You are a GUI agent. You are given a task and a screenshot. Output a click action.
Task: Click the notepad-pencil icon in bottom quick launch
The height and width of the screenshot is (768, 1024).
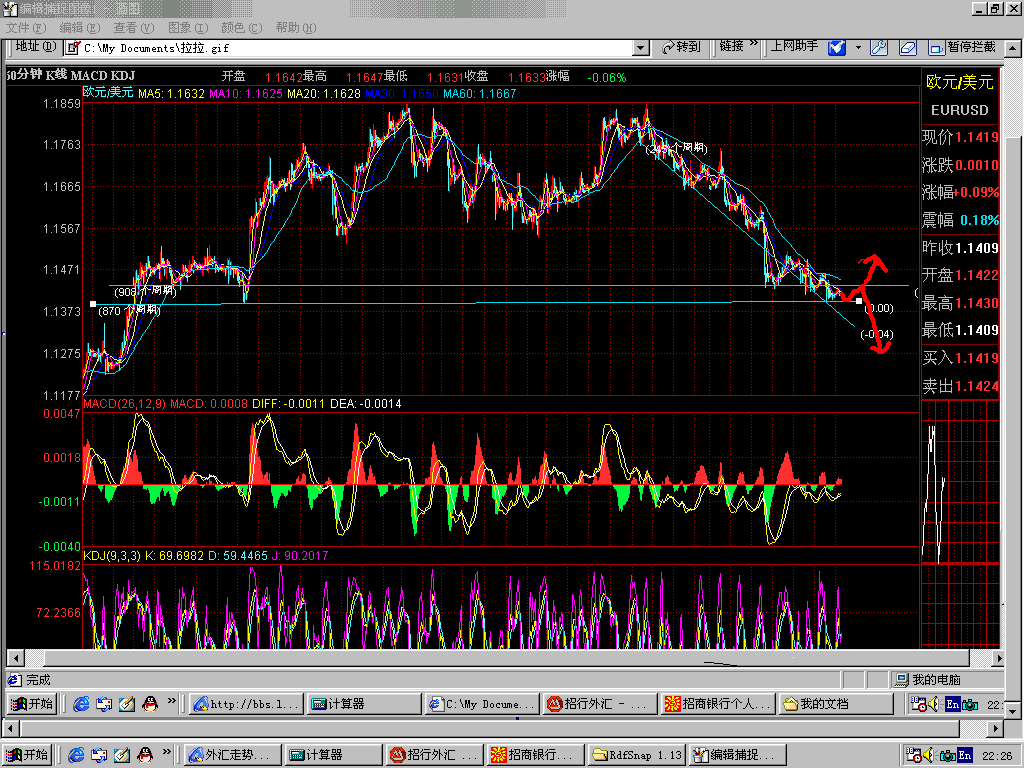point(122,755)
